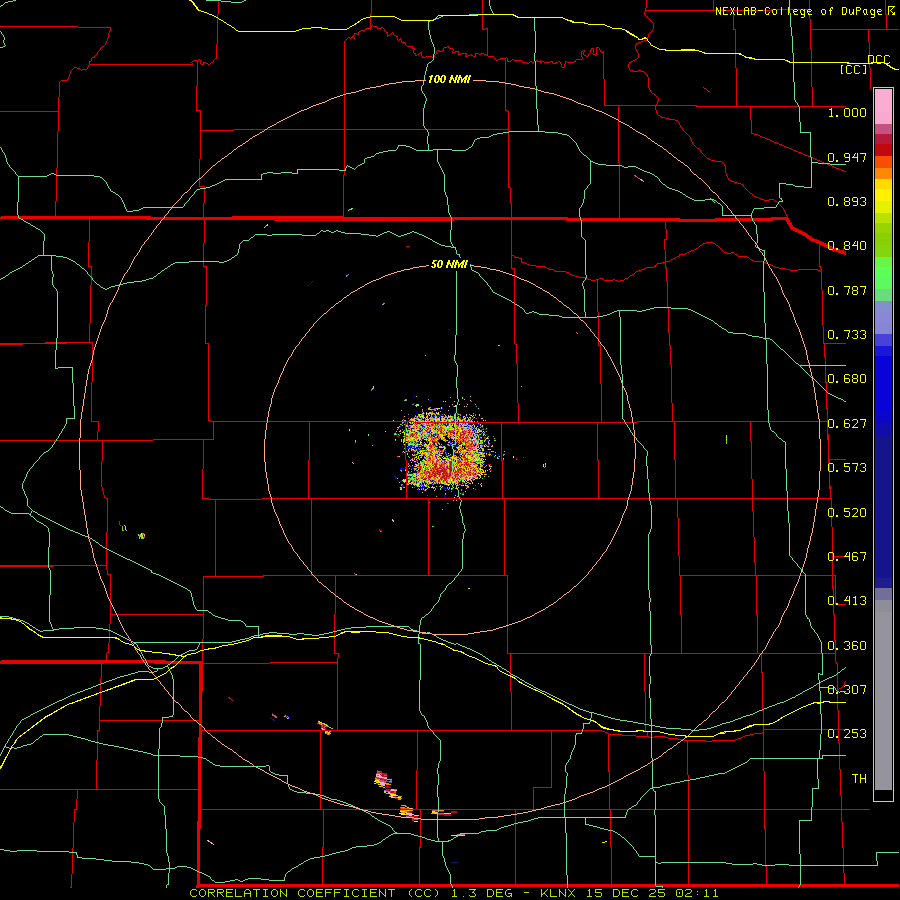Click the 0.733 legend value
Screen dimensions: 900x900
pyautogui.click(x=847, y=335)
